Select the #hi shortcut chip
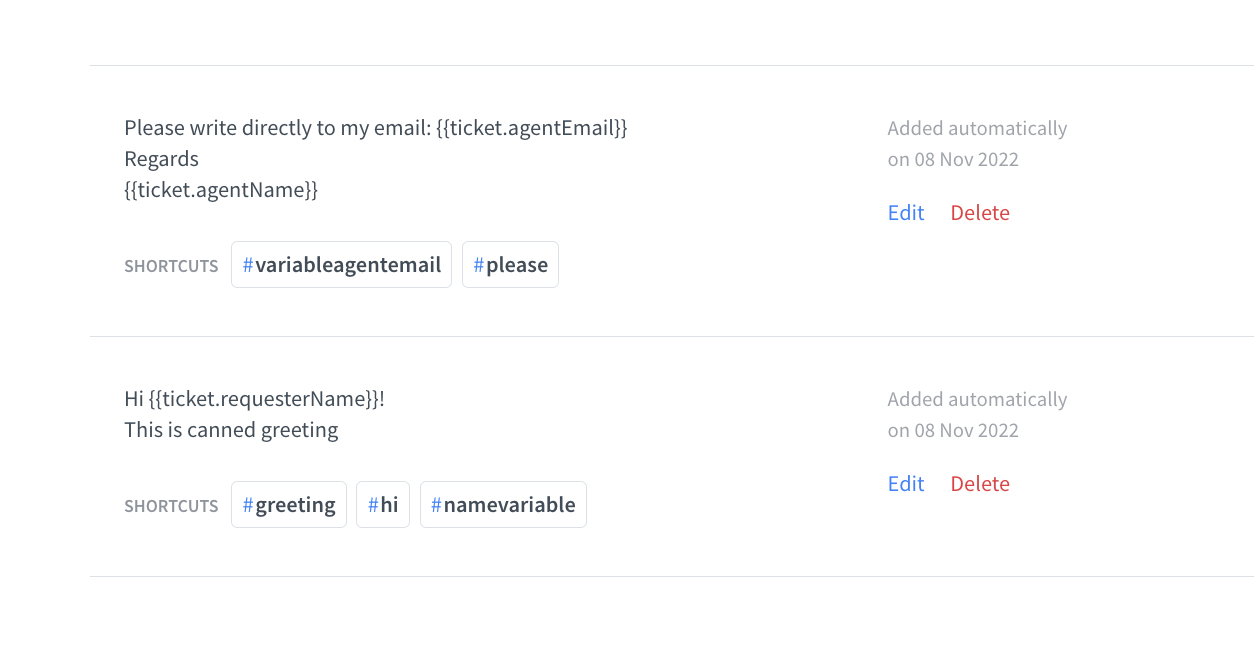Screen dimensions: 1254x670 coord(382,504)
